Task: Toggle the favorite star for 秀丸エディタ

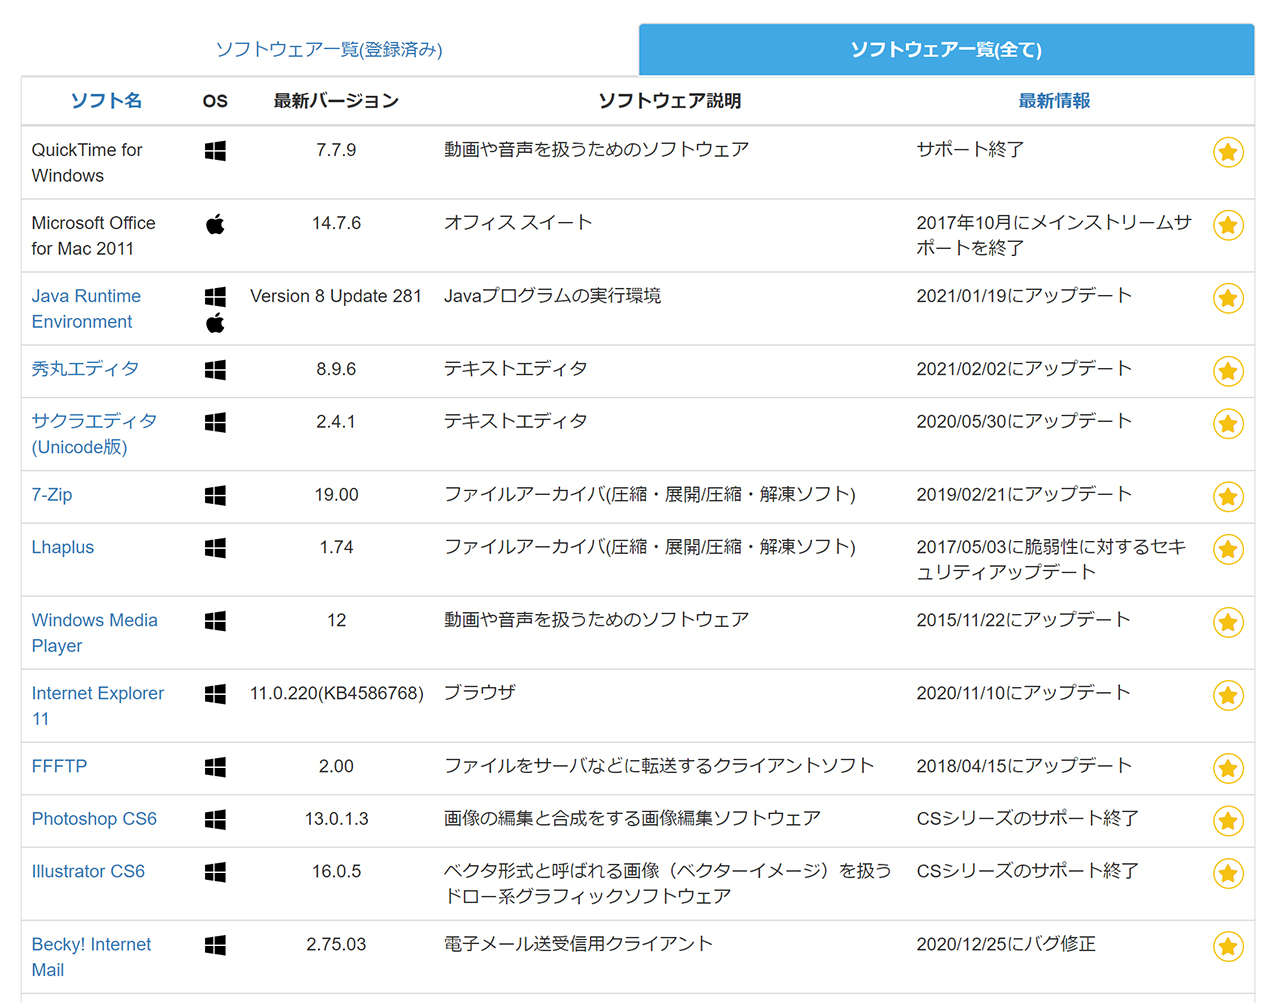Action: click(1228, 371)
